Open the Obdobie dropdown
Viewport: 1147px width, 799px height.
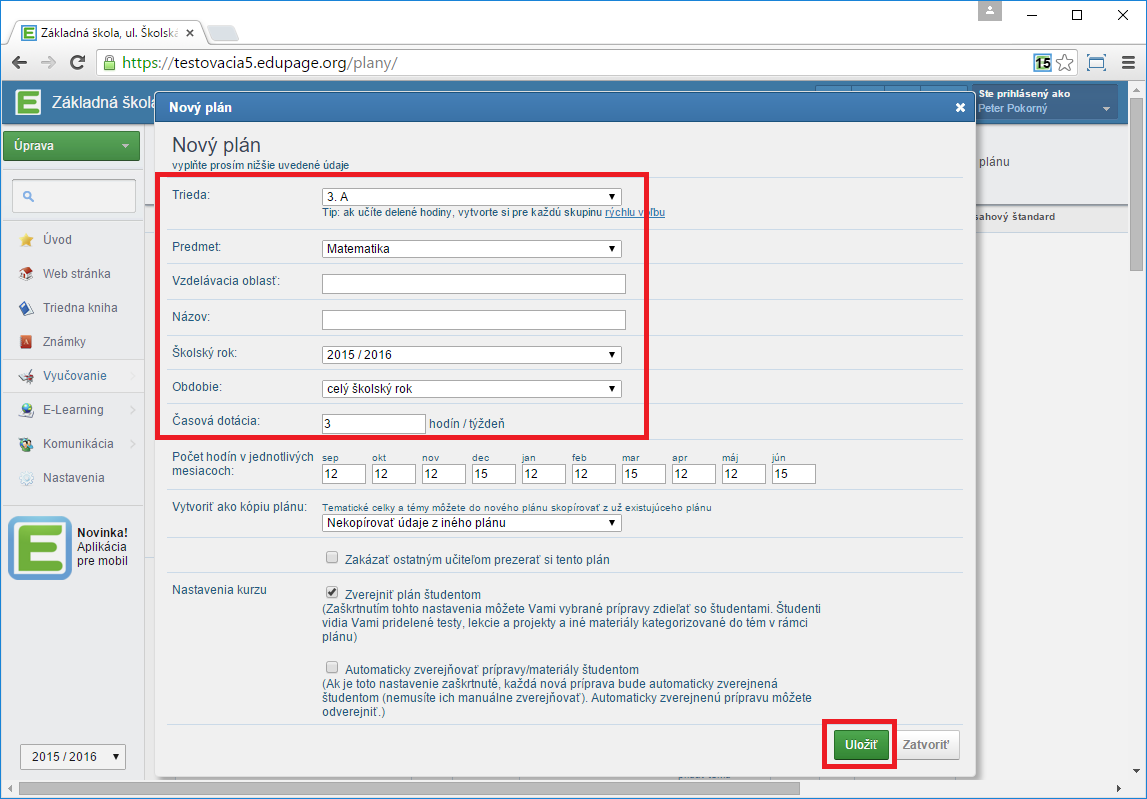(472, 389)
